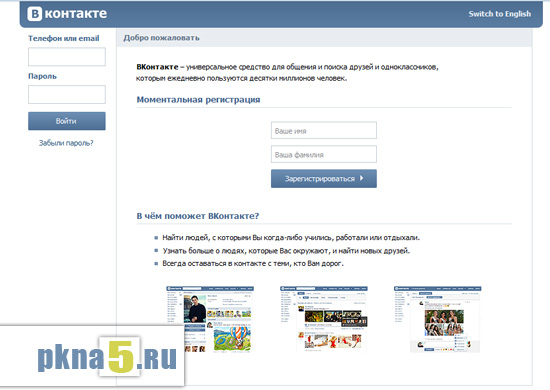This screenshot has width=550, height=390.
Task: Open the Забыли пароль? link
Action: coord(66,143)
